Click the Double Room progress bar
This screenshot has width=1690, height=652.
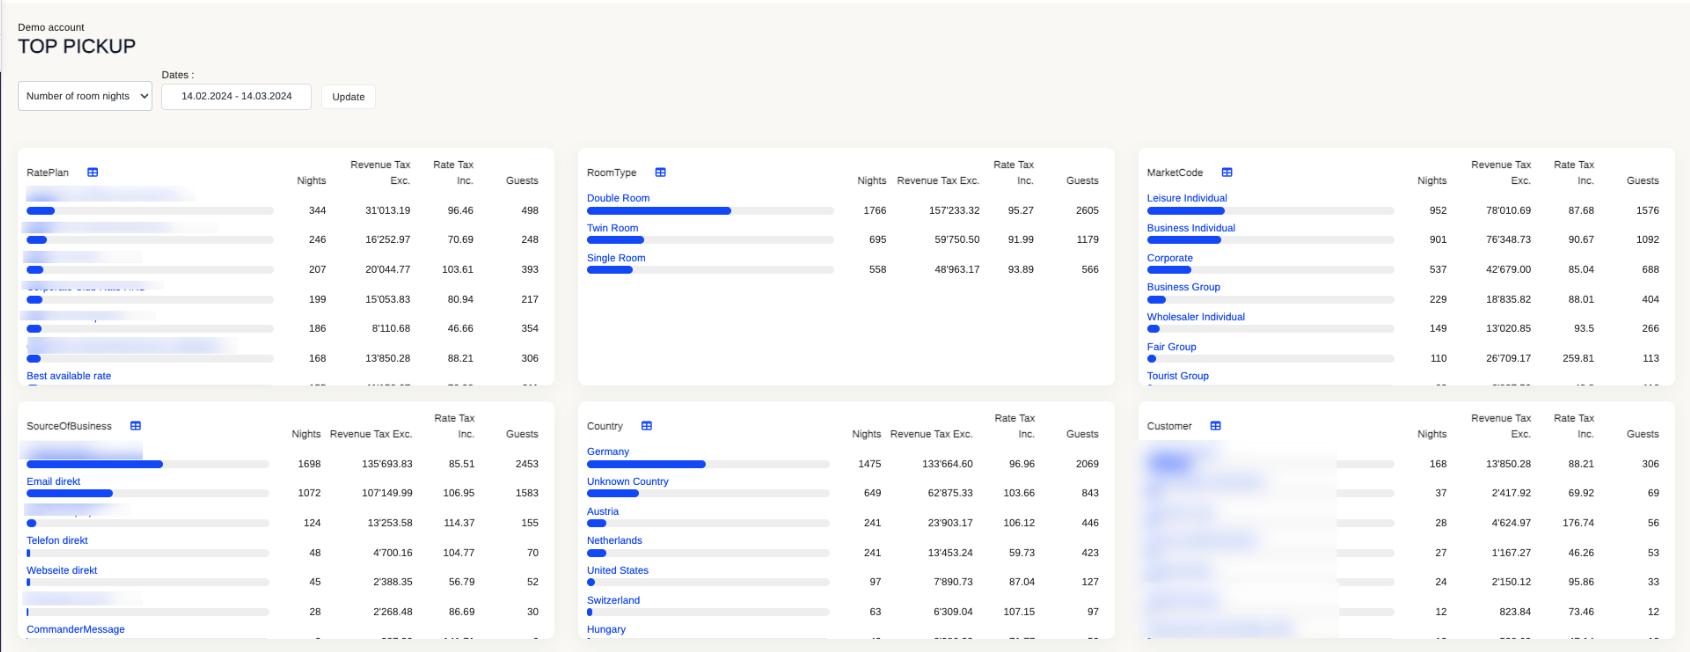pos(709,211)
